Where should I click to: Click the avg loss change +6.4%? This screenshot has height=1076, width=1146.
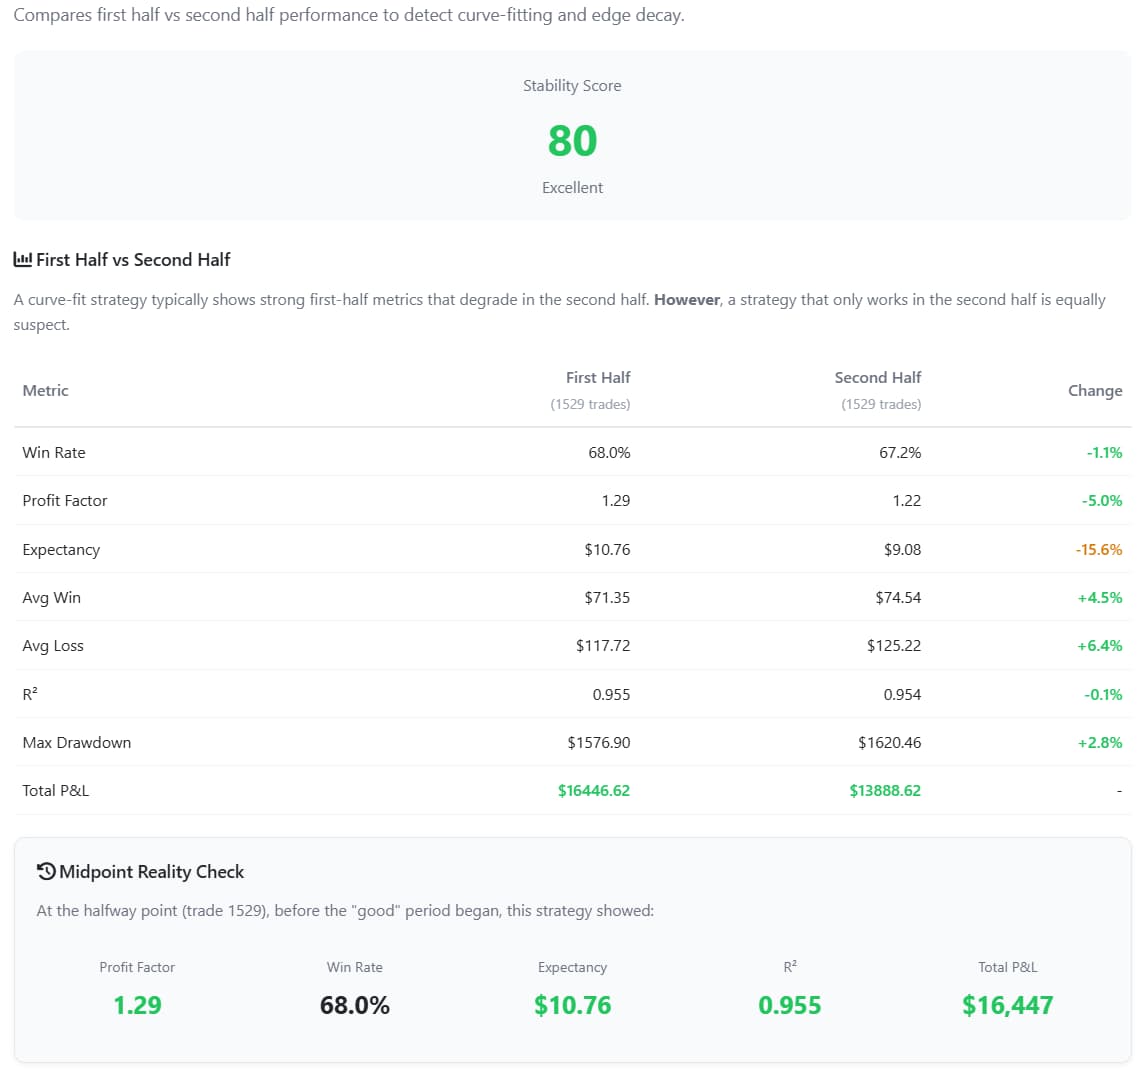point(1100,645)
